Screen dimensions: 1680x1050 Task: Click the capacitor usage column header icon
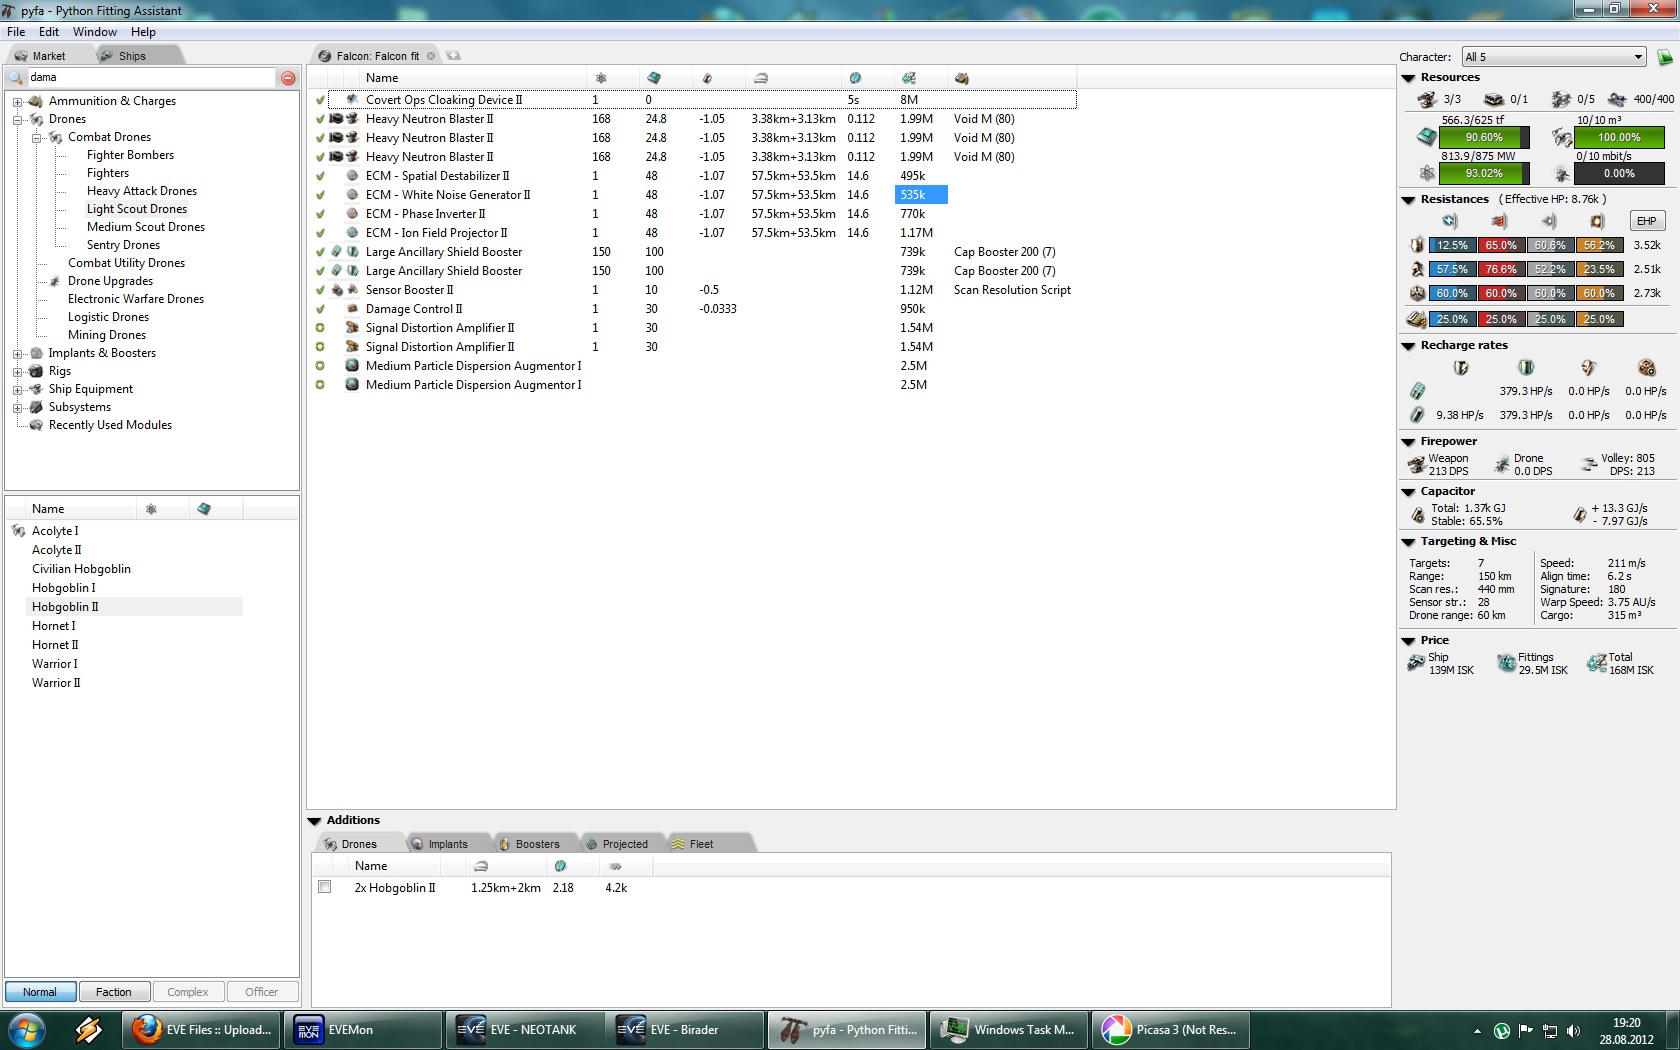pyautogui.click(x=707, y=78)
